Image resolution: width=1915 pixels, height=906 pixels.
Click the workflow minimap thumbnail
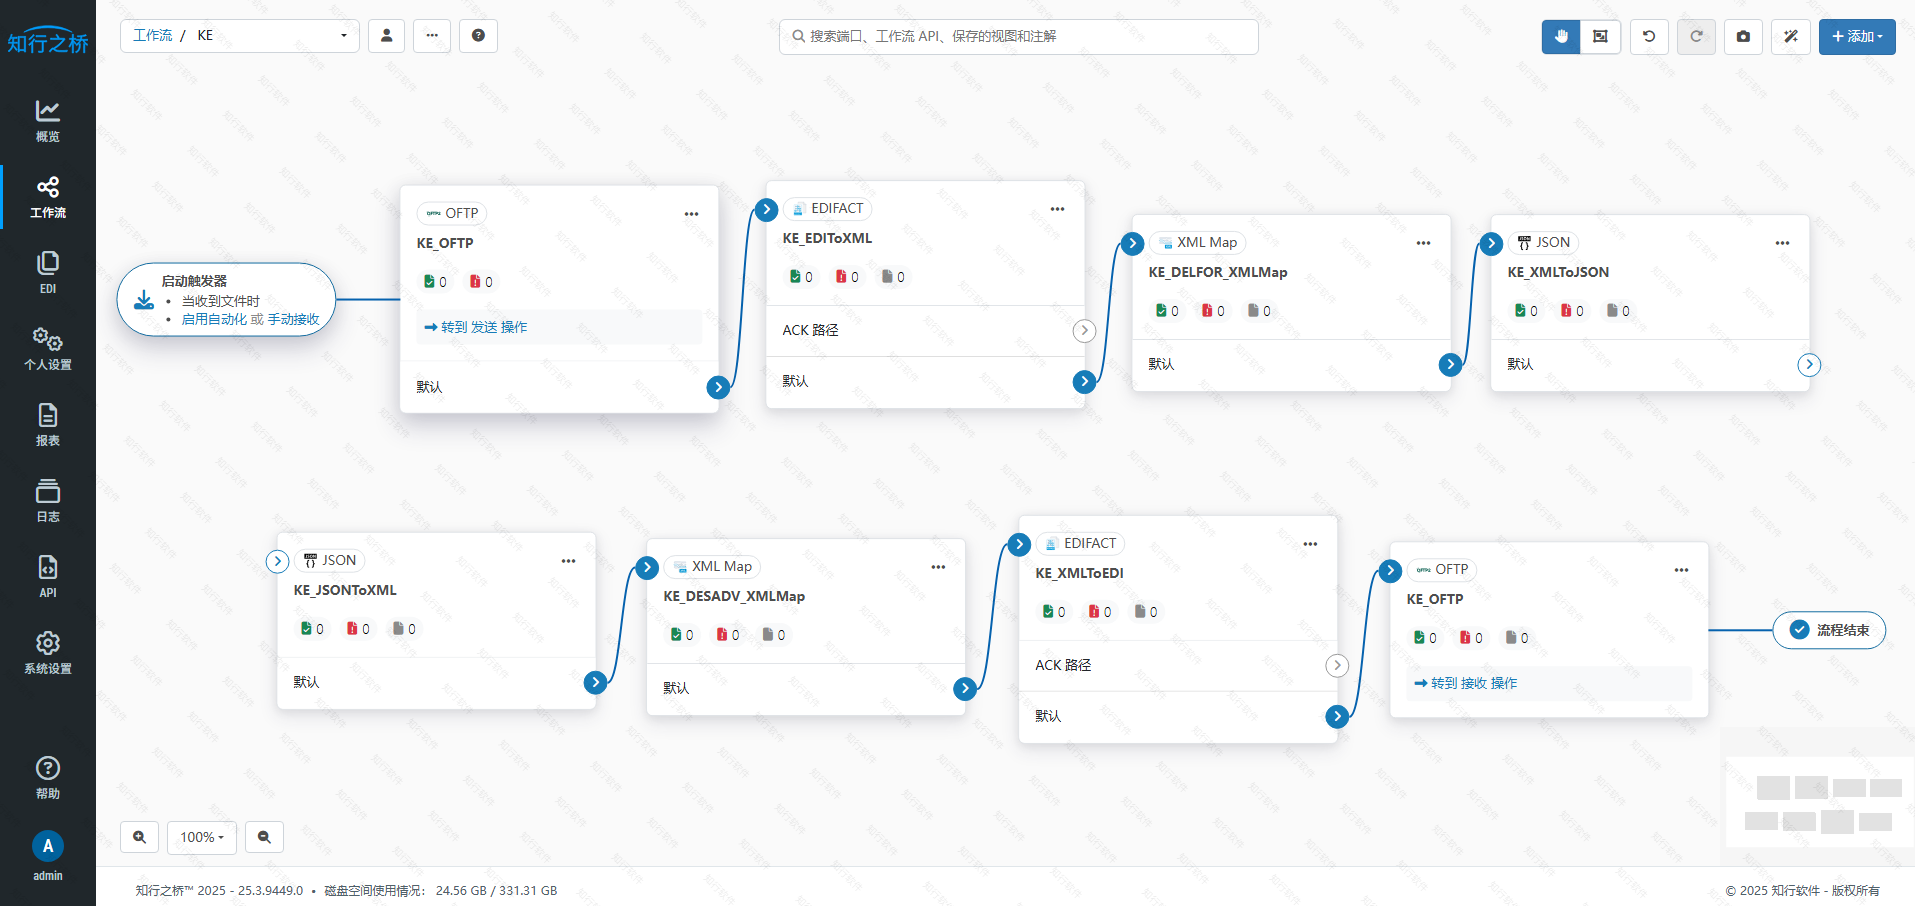point(1817,802)
